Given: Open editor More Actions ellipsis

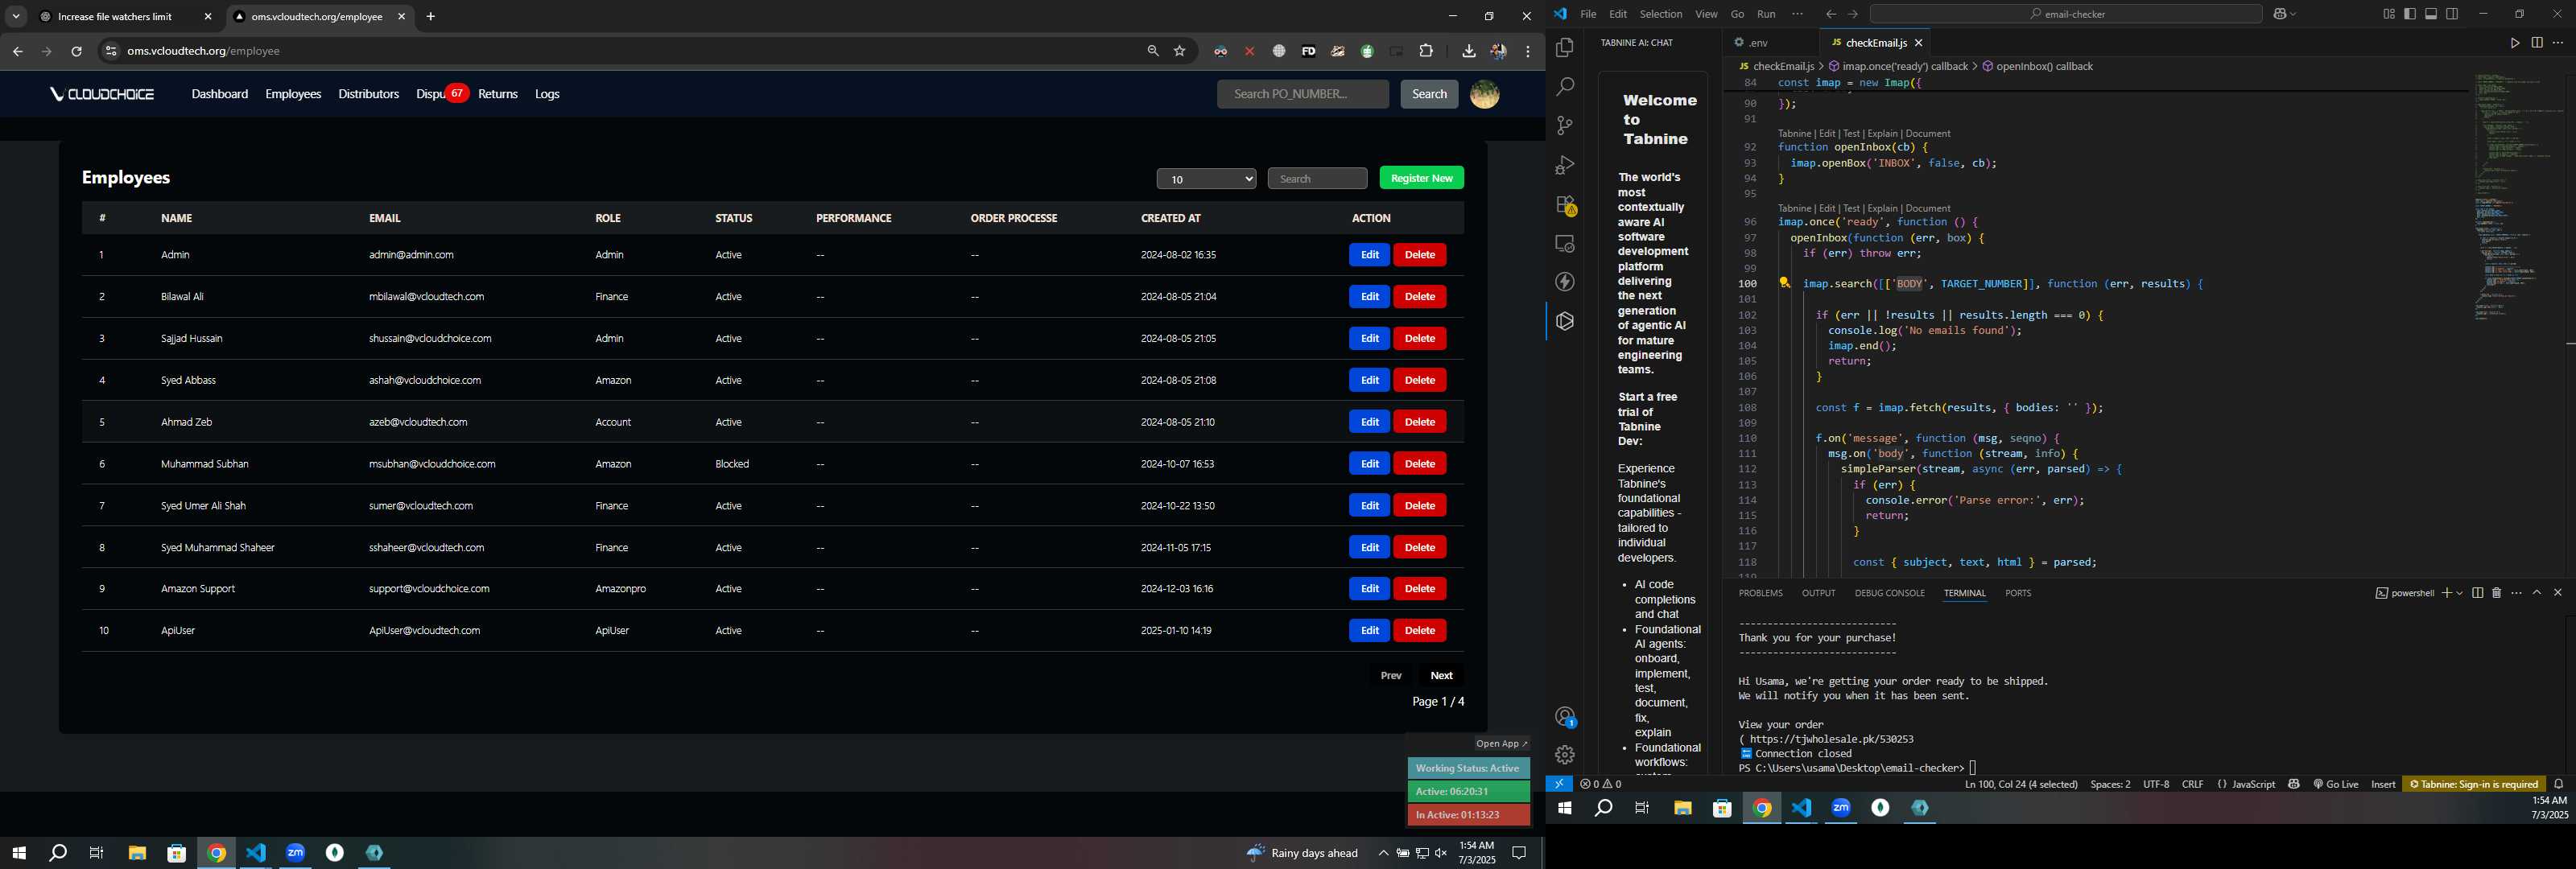Looking at the screenshot, I should [x=2558, y=43].
